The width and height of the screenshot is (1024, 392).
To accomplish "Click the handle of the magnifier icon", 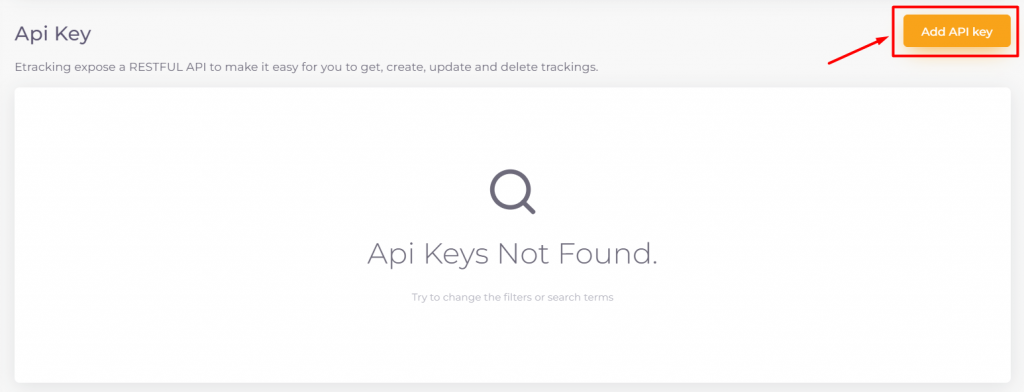I will click(x=528, y=206).
